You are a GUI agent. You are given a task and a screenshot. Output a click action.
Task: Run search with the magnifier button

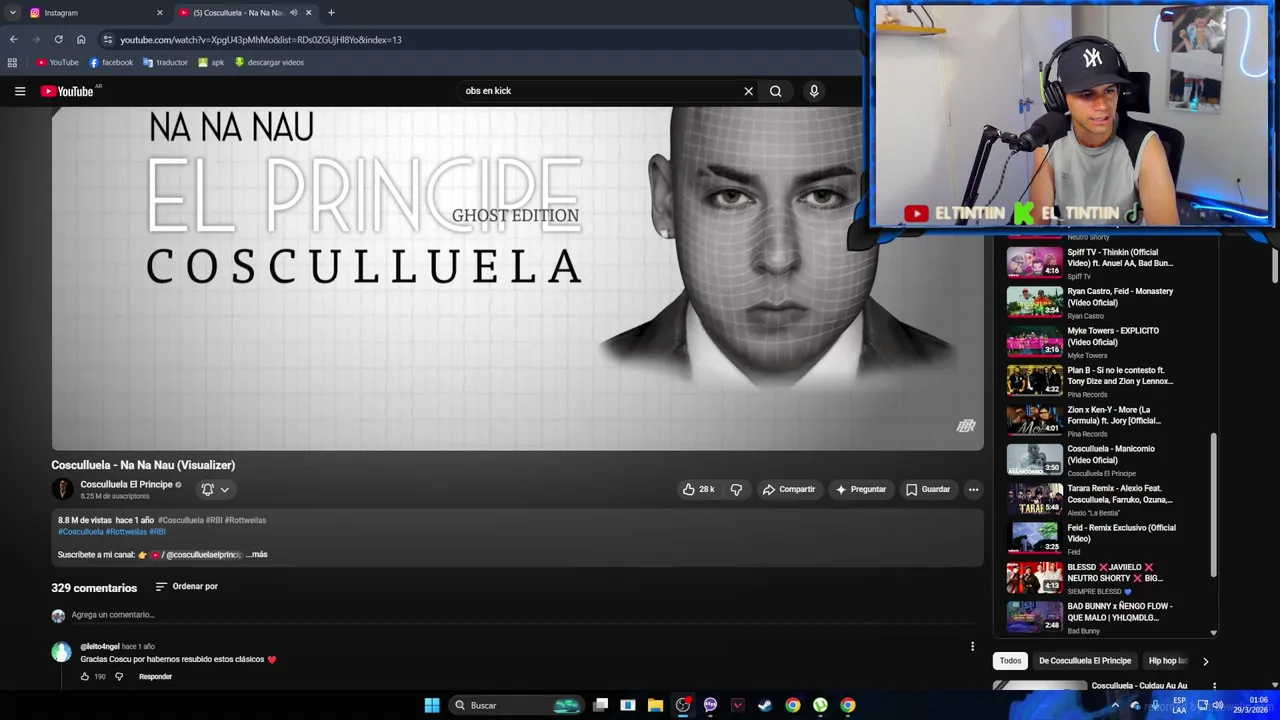click(x=775, y=91)
